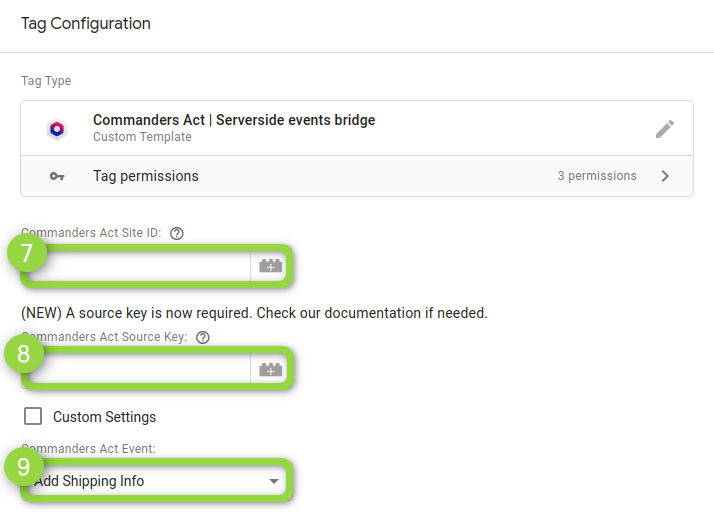
Task: Click the Custom Settings label text
Action: [104, 417]
